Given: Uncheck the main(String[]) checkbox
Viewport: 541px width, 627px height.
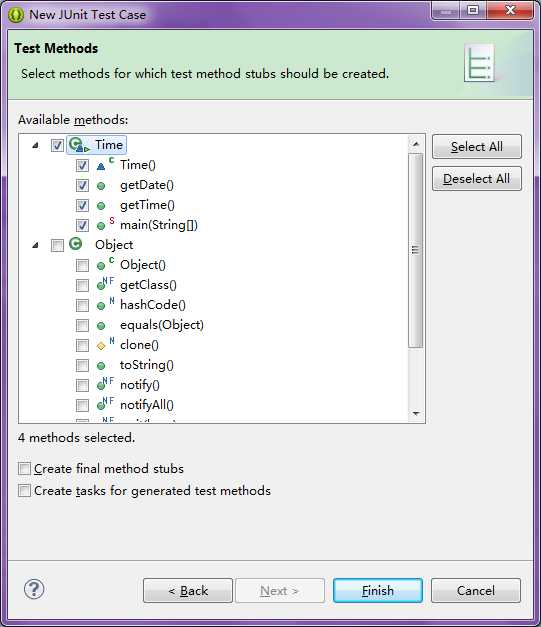Looking at the screenshot, I should pyautogui.click(x=82, y=225).
